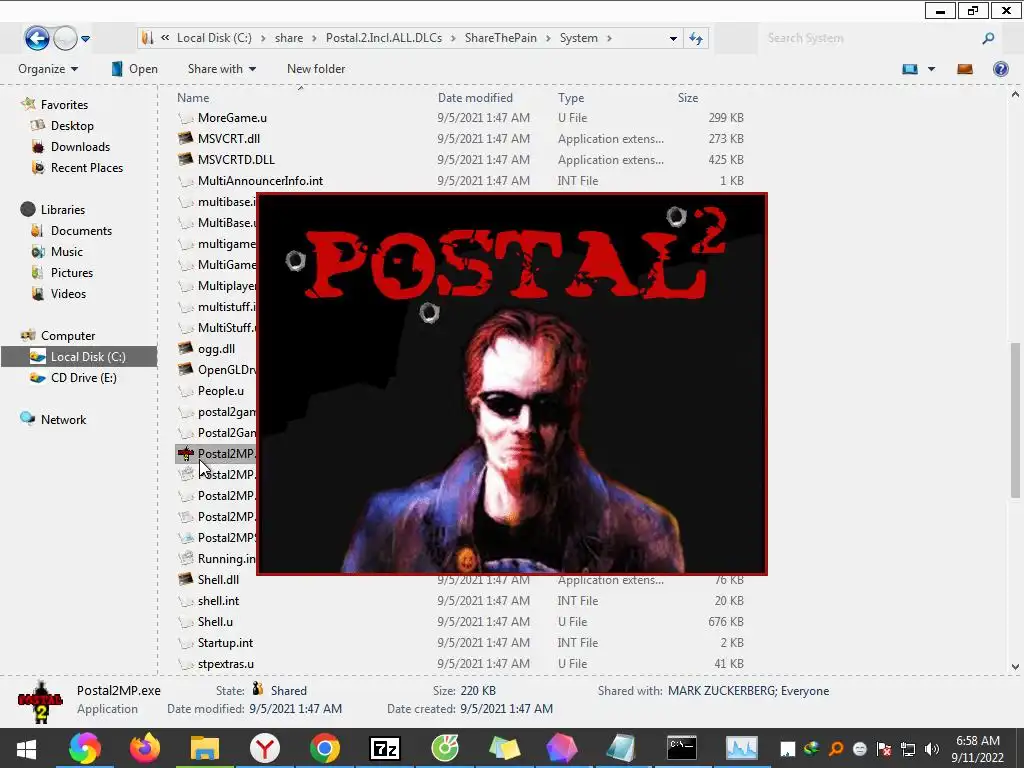Click the Refresh button beside address bar
The image size is (1024, 768).
click(x=696, y=39)
